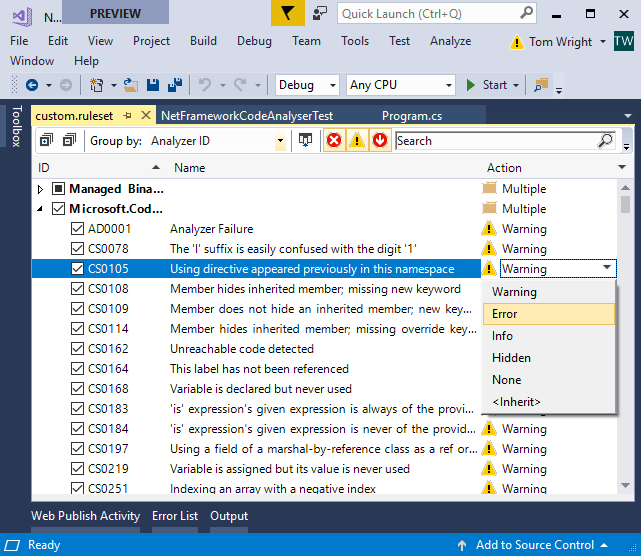
Task: Select Error in the action dropdown list
Action: click(549, 314)
